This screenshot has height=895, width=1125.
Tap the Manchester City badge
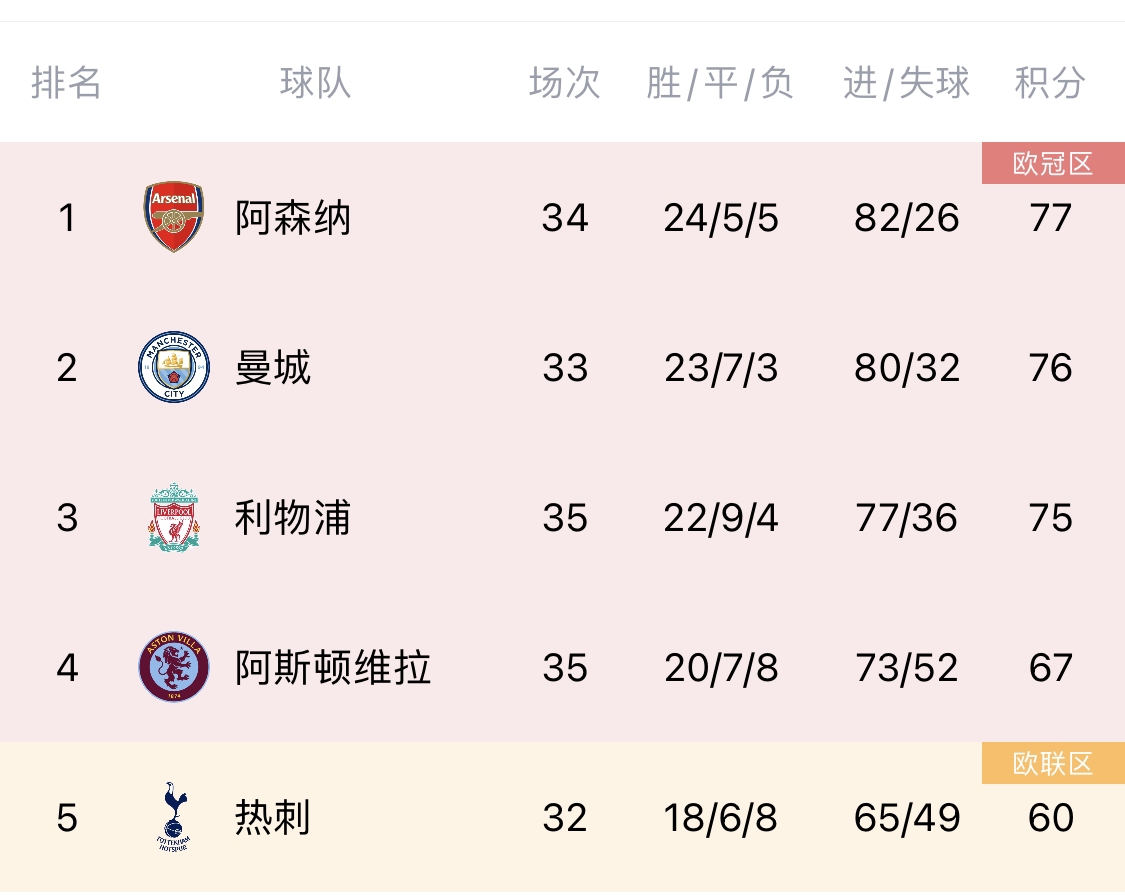tap(174, 367)
